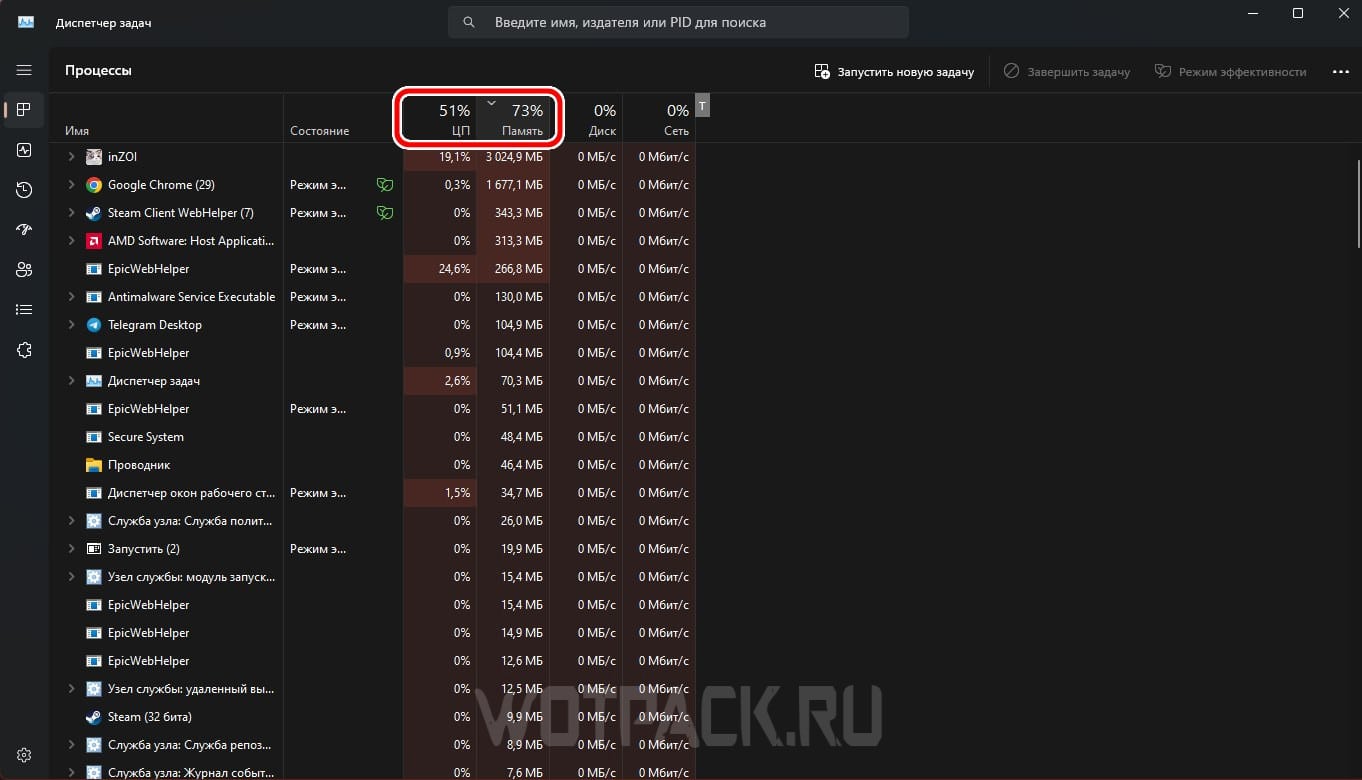Image resolution: width=1362 pixels, height=780 pixels.
Task: Expand the Google Chrome (29) group
Action: [71, 185]
